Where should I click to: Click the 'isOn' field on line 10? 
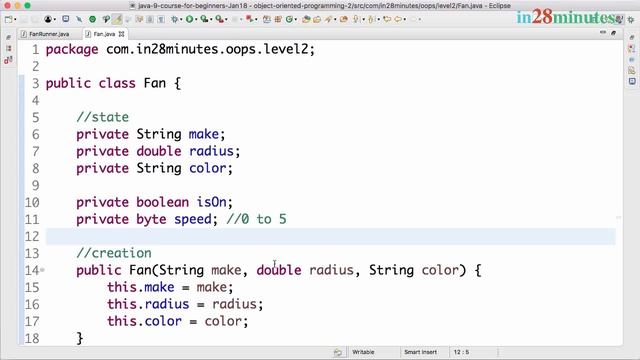click(211, 202)
